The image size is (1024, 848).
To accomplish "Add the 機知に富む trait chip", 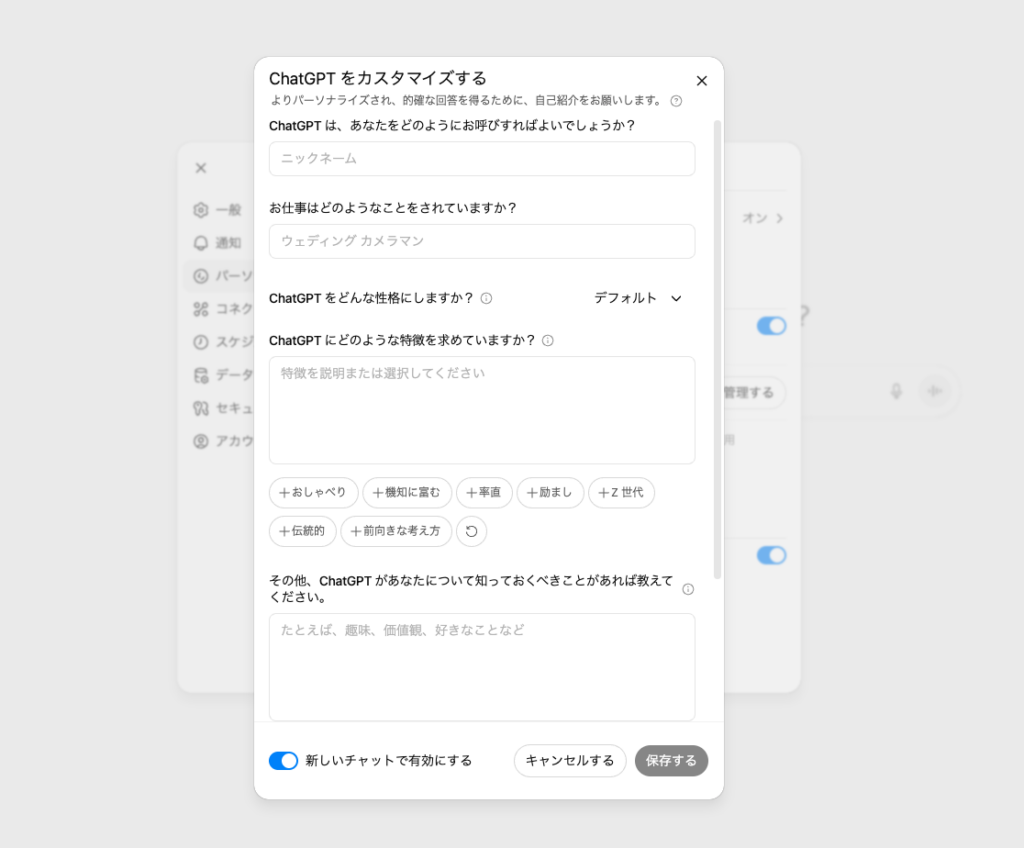I will coord(407,493).
